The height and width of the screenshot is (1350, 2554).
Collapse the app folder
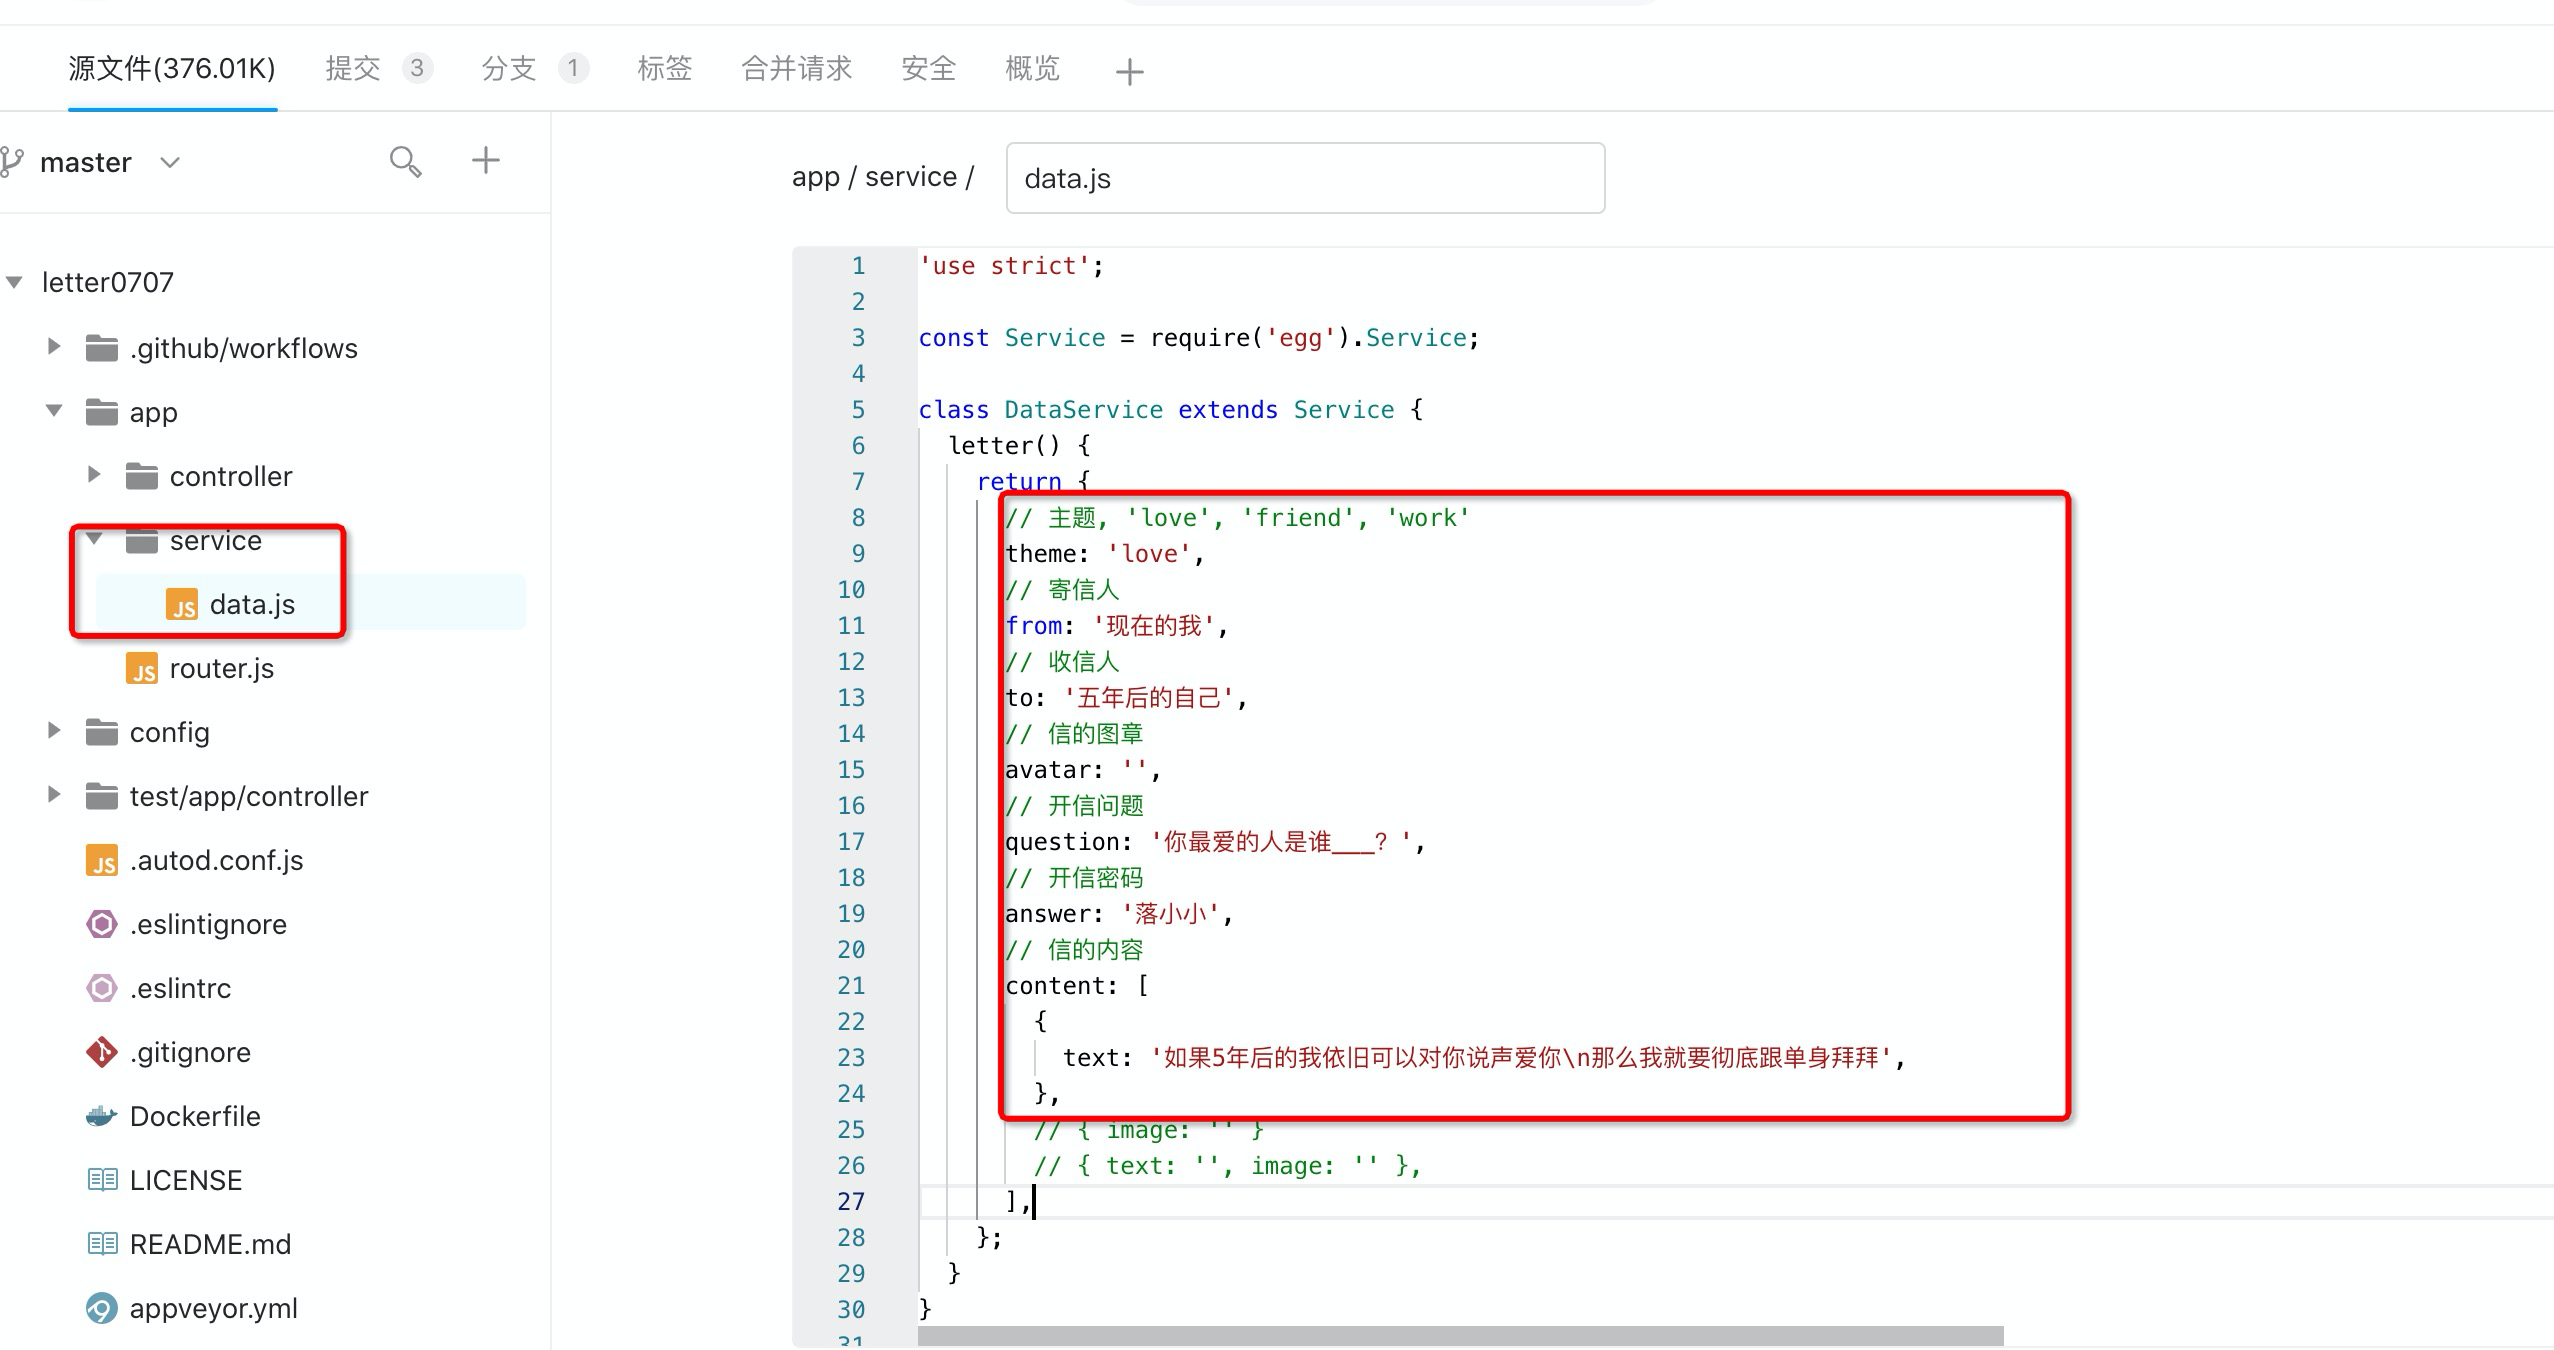tap(54, 411)
